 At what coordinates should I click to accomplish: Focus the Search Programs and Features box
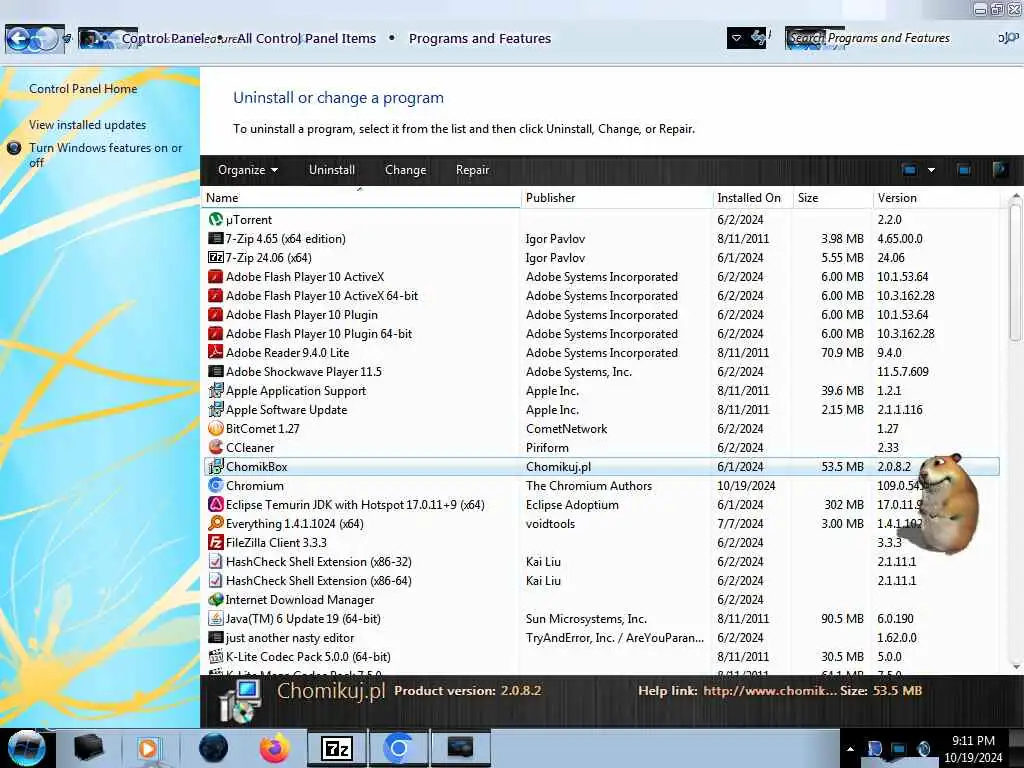pyautogui.click(x=888, y=38)
